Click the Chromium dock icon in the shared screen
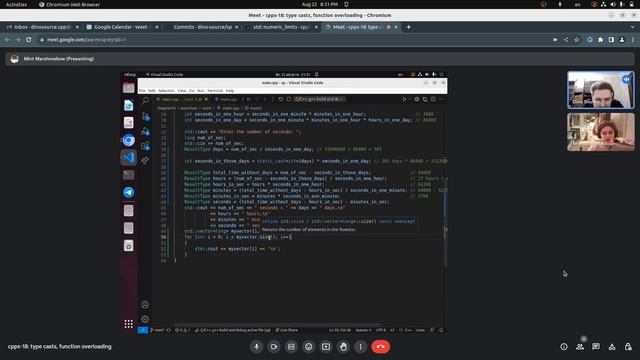640x360 pixels. [129, 140]
